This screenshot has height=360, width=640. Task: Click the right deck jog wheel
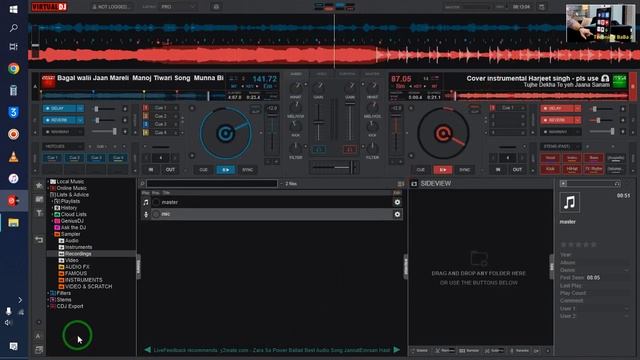pos(443,133)
